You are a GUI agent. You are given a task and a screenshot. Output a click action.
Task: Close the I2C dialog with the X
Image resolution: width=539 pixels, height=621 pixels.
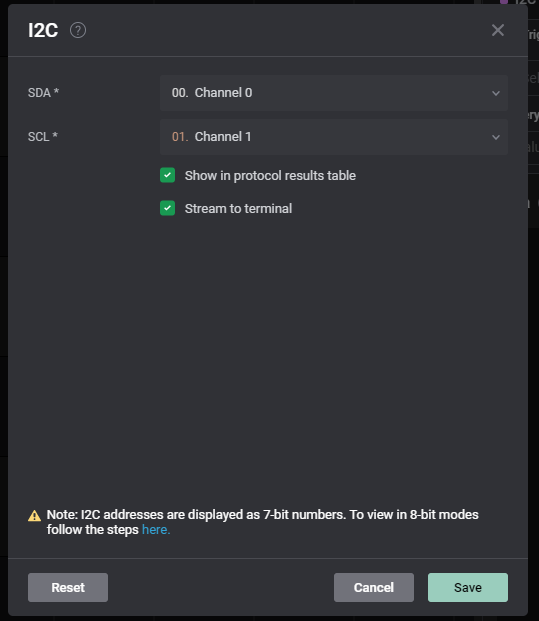(497, 30)
